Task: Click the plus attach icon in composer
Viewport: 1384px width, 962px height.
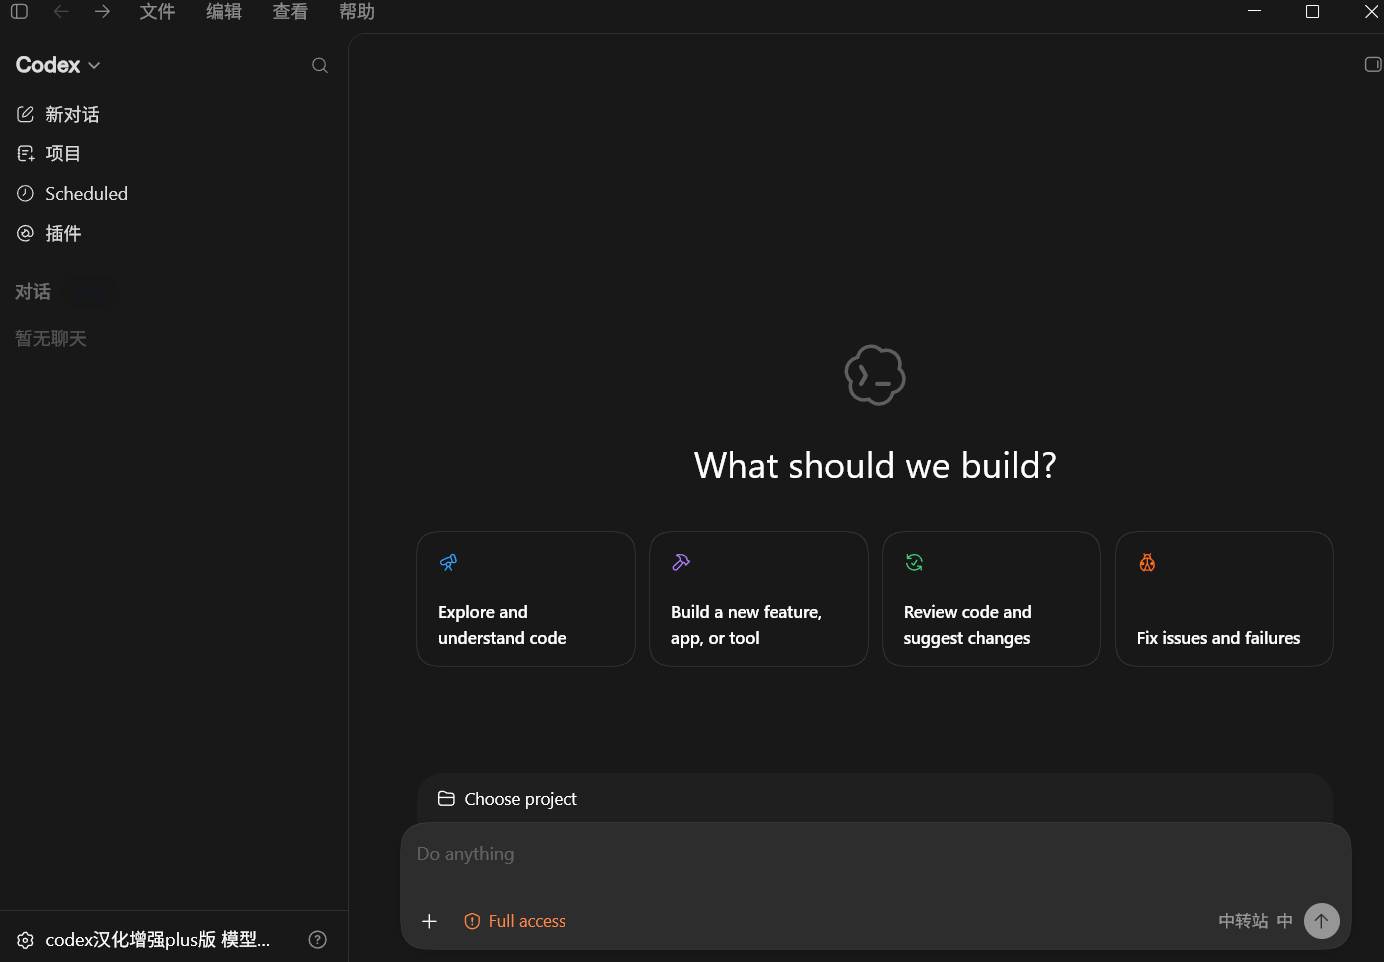Action: [430, 922]
